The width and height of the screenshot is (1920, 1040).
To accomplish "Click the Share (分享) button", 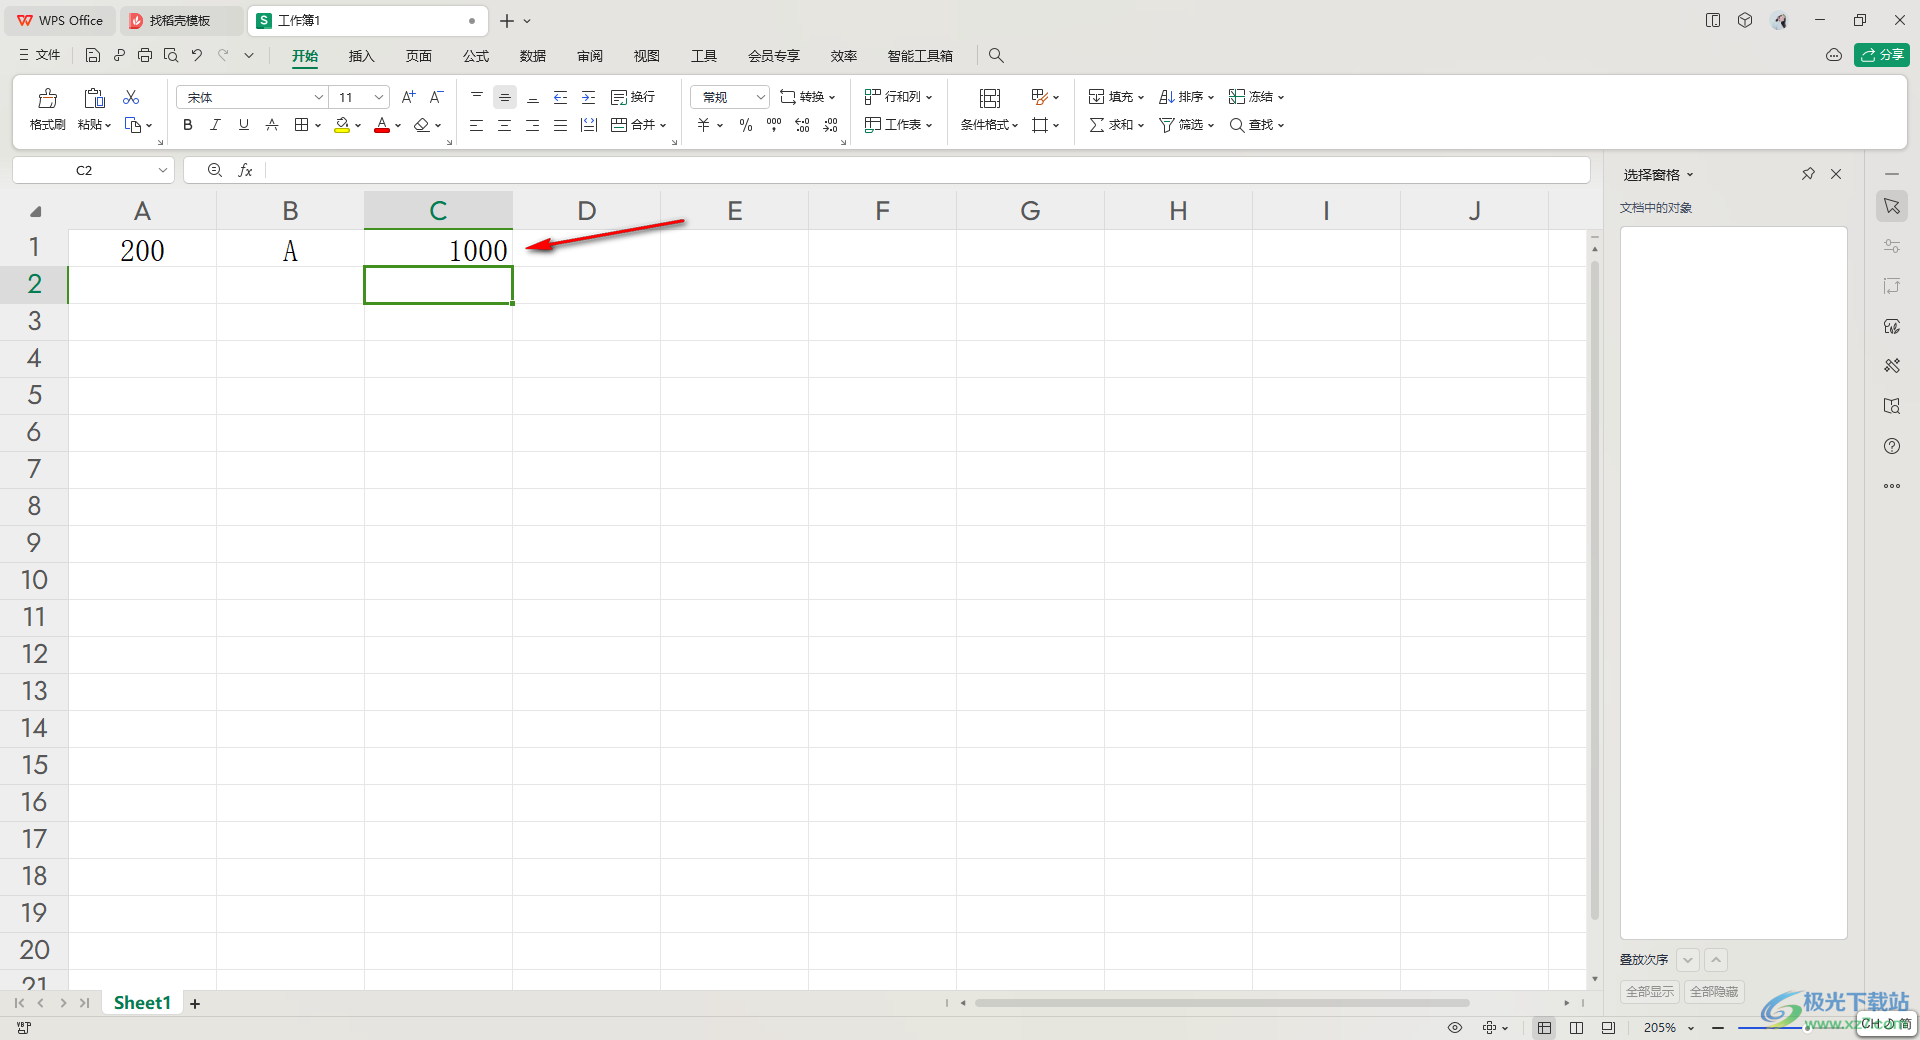I will click(x=1882, y=55).
